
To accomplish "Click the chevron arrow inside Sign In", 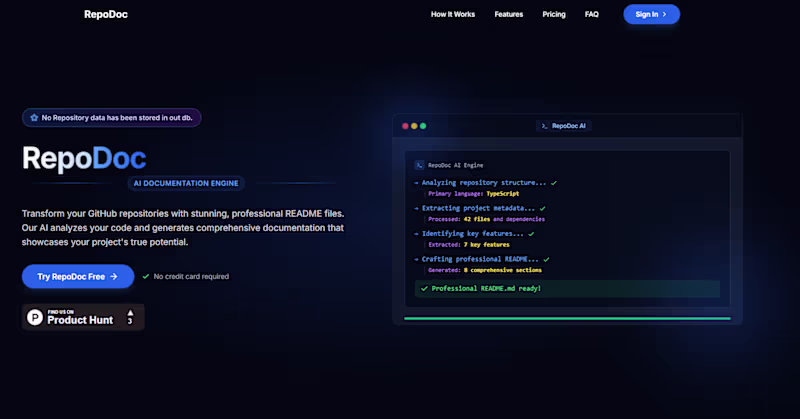I will [x=664, y=14].
